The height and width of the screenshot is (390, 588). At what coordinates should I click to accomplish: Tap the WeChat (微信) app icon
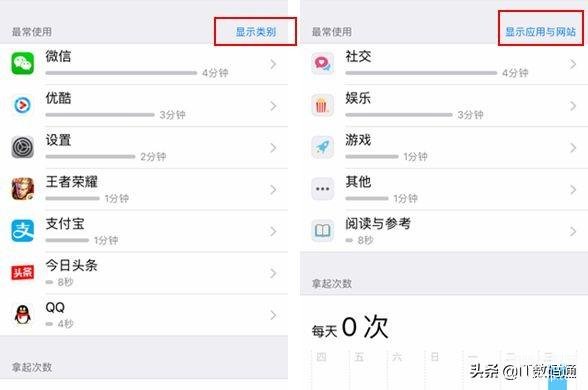(x=22, y=64)
